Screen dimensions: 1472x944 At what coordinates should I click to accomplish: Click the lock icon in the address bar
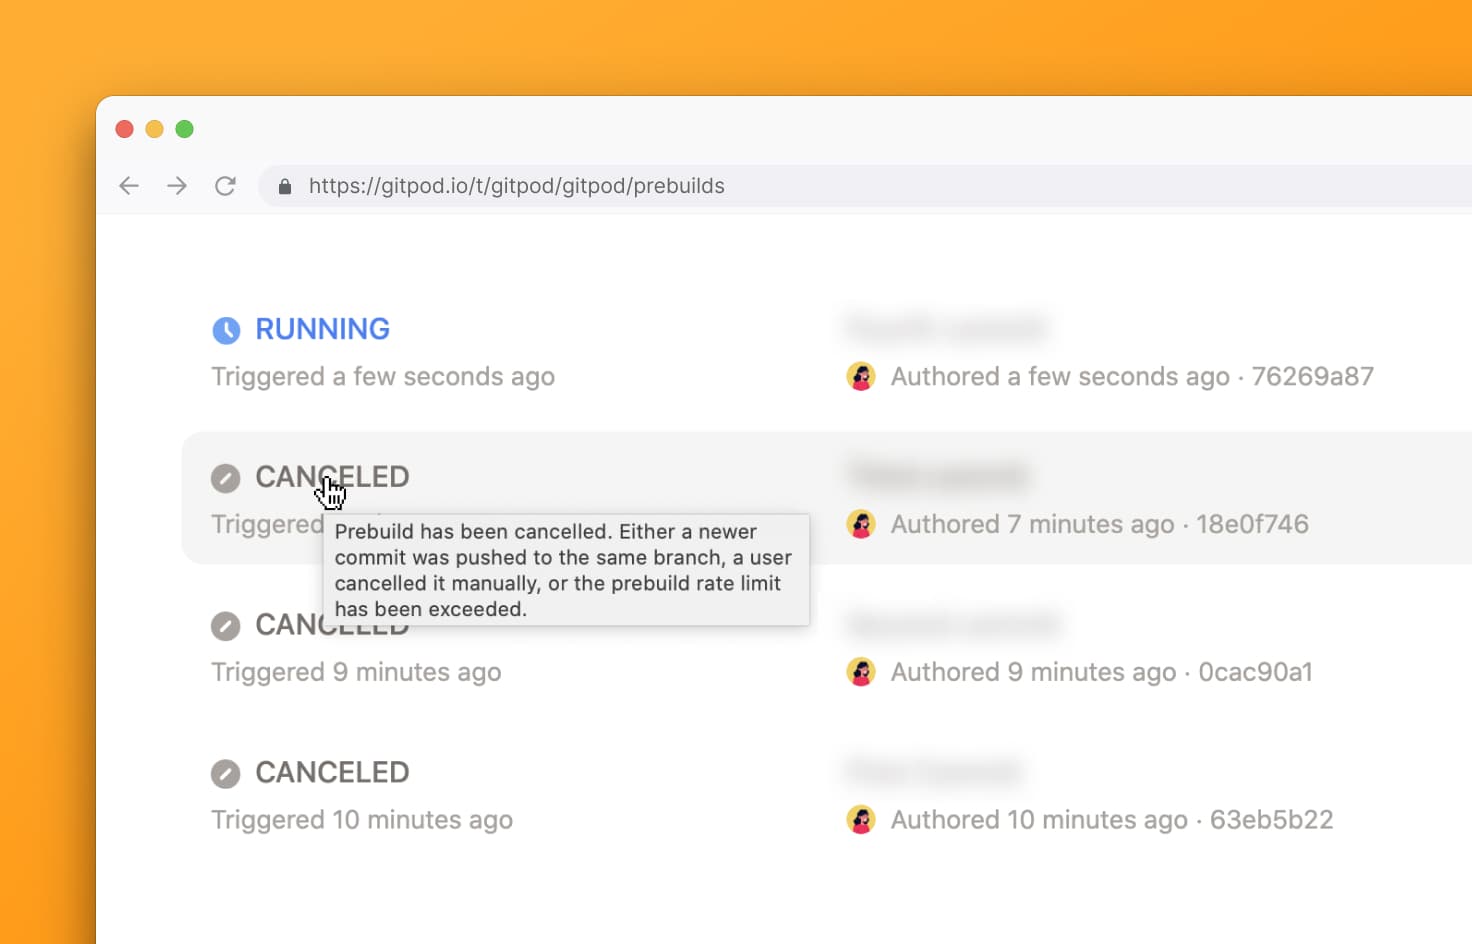(x=285, y=187)
